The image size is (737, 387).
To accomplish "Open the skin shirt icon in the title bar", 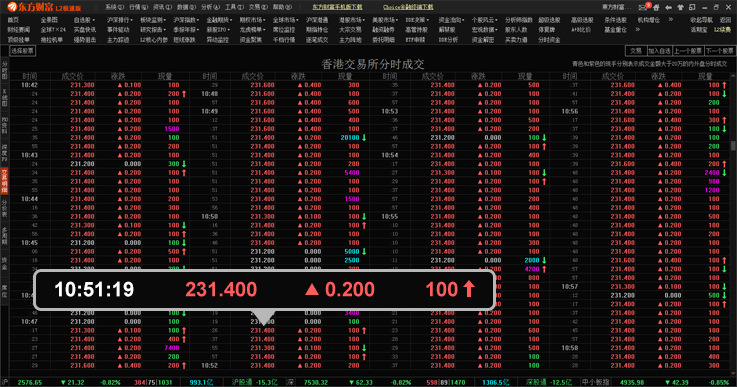I will 680,8.
